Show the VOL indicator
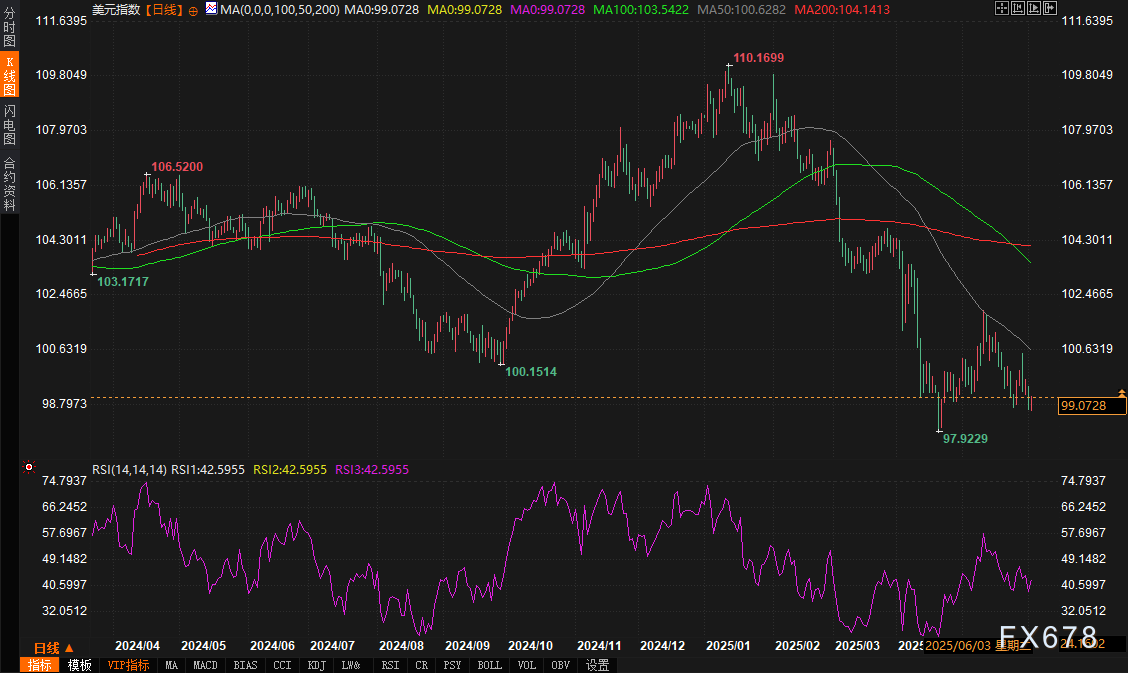The width and height of the screenshot is (1128, 673). click(527, 665)
